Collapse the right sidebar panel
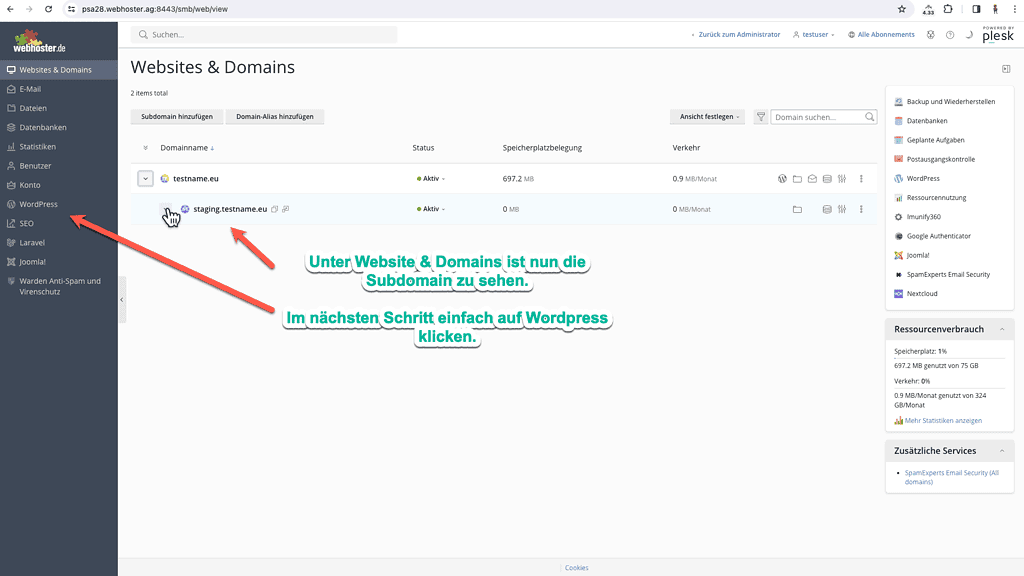Image resolution: width=1024 pixels, height=576 pixels. [1006, 69]
